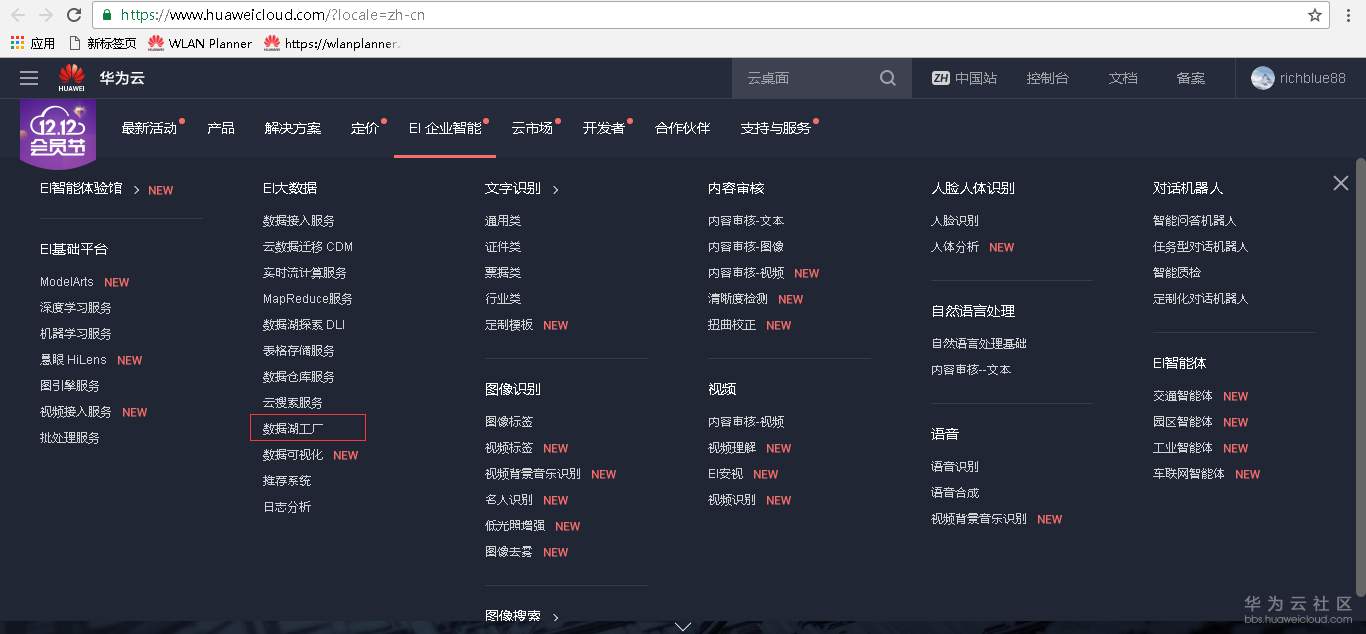Viewport: 1366px width, 634px height.
Task: Open the 图像标签 link
Action: click(x=509, y=422)
